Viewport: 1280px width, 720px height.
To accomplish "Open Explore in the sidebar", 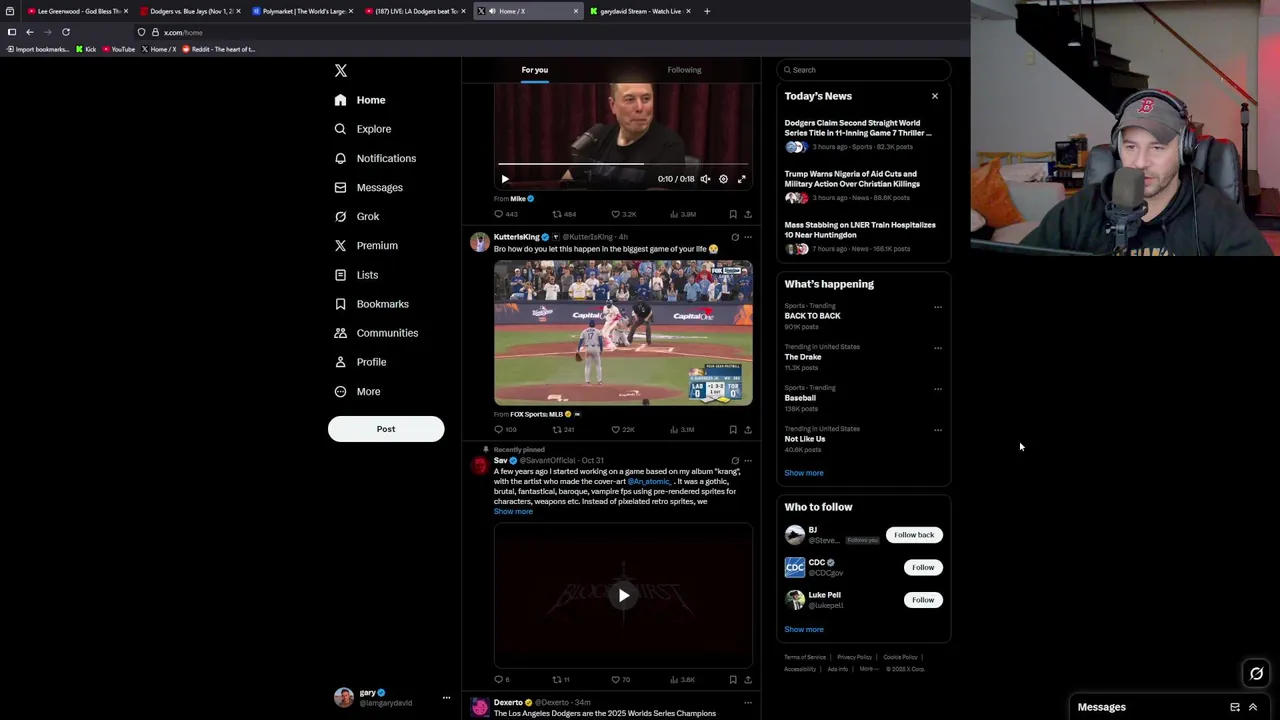I will pos(363,129).
